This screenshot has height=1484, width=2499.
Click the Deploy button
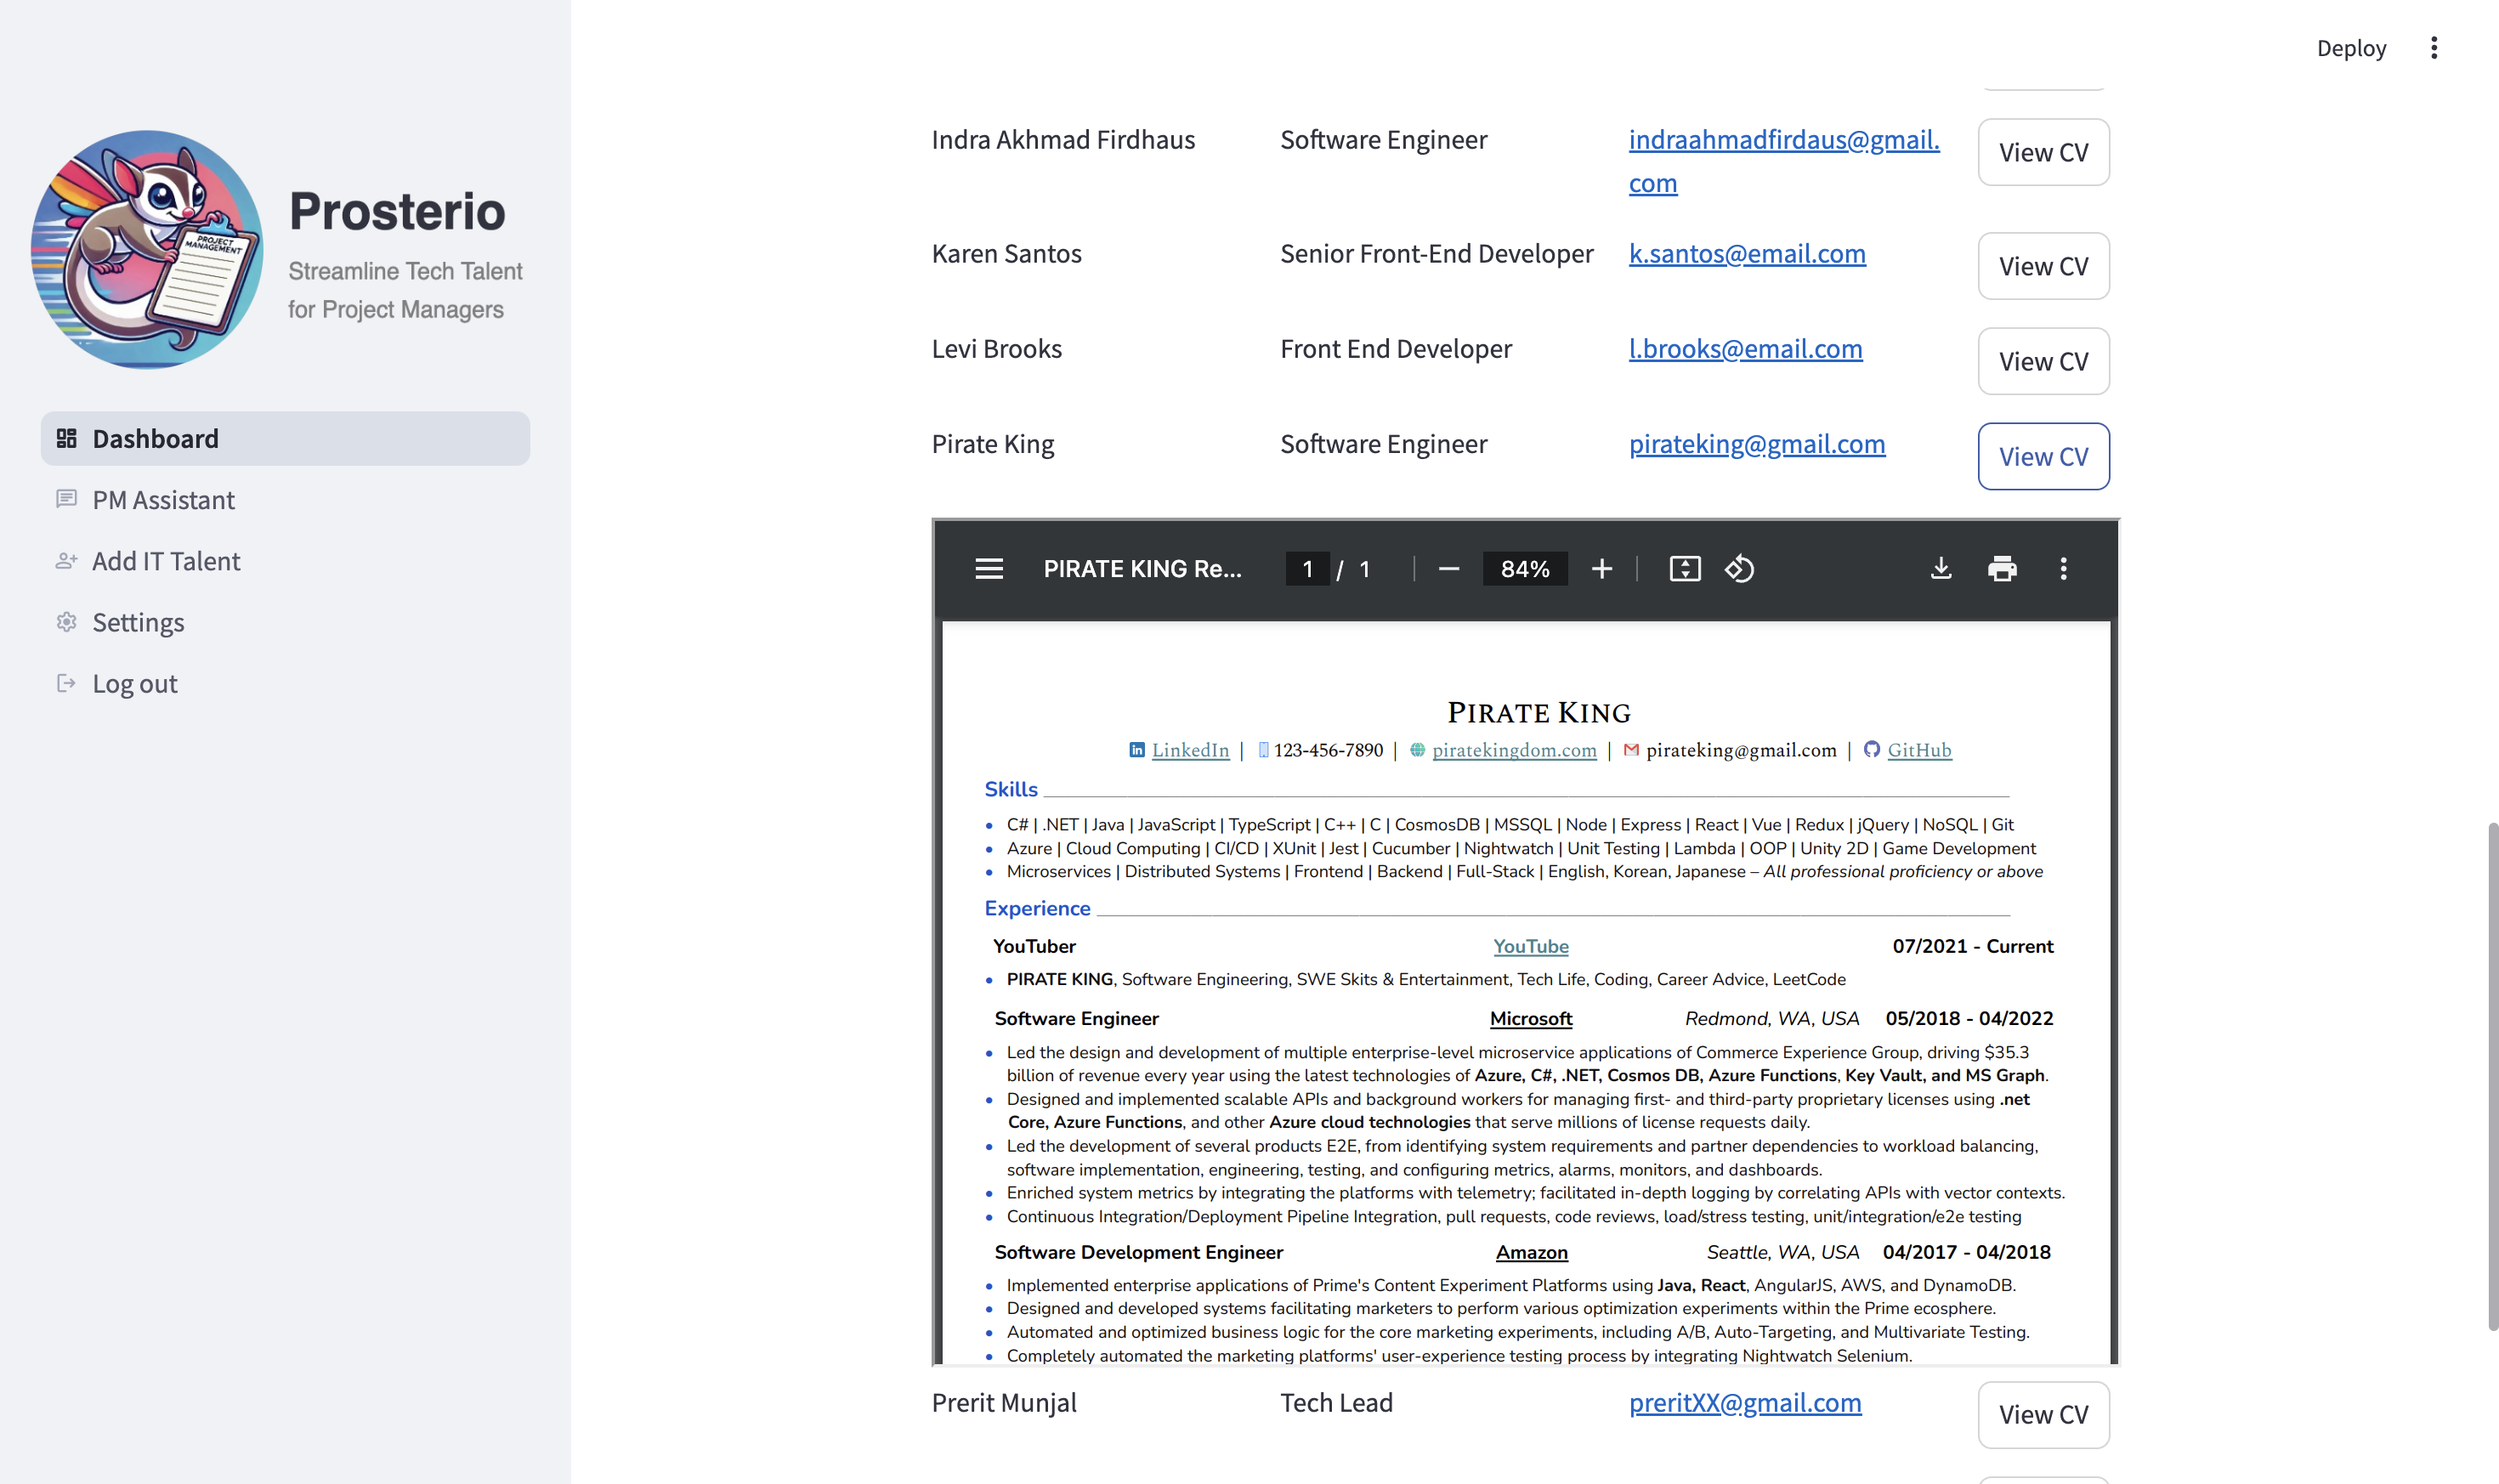2351,48
